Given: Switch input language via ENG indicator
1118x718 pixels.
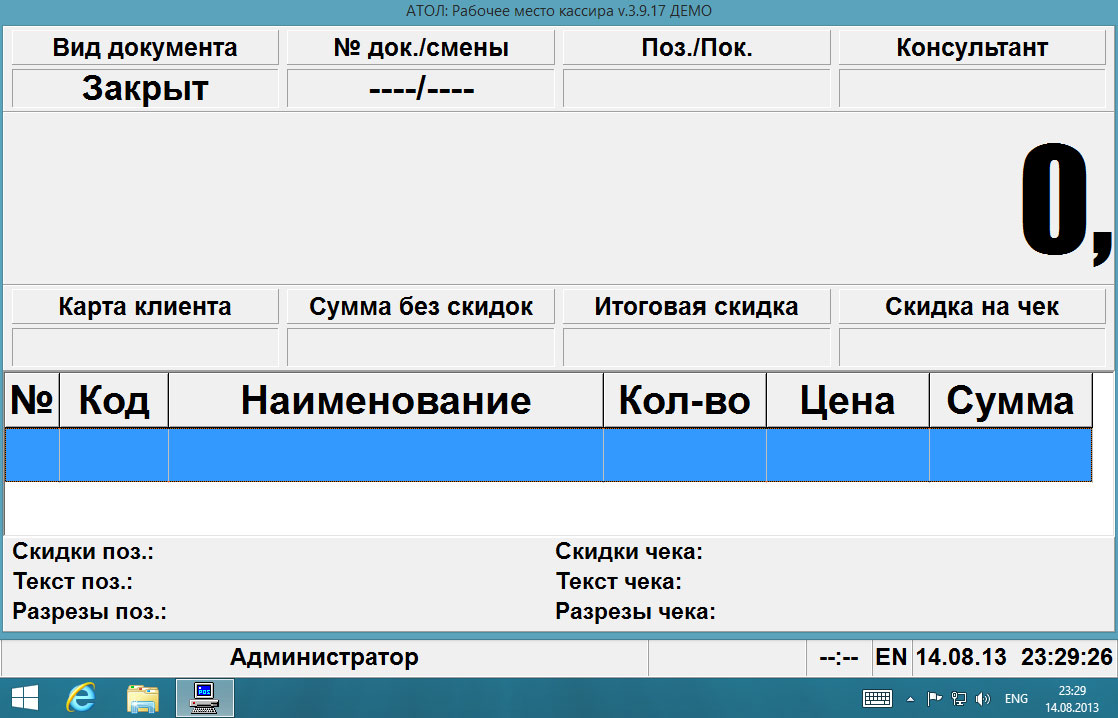Looking at the screenshot, I should coord(1016,698).
